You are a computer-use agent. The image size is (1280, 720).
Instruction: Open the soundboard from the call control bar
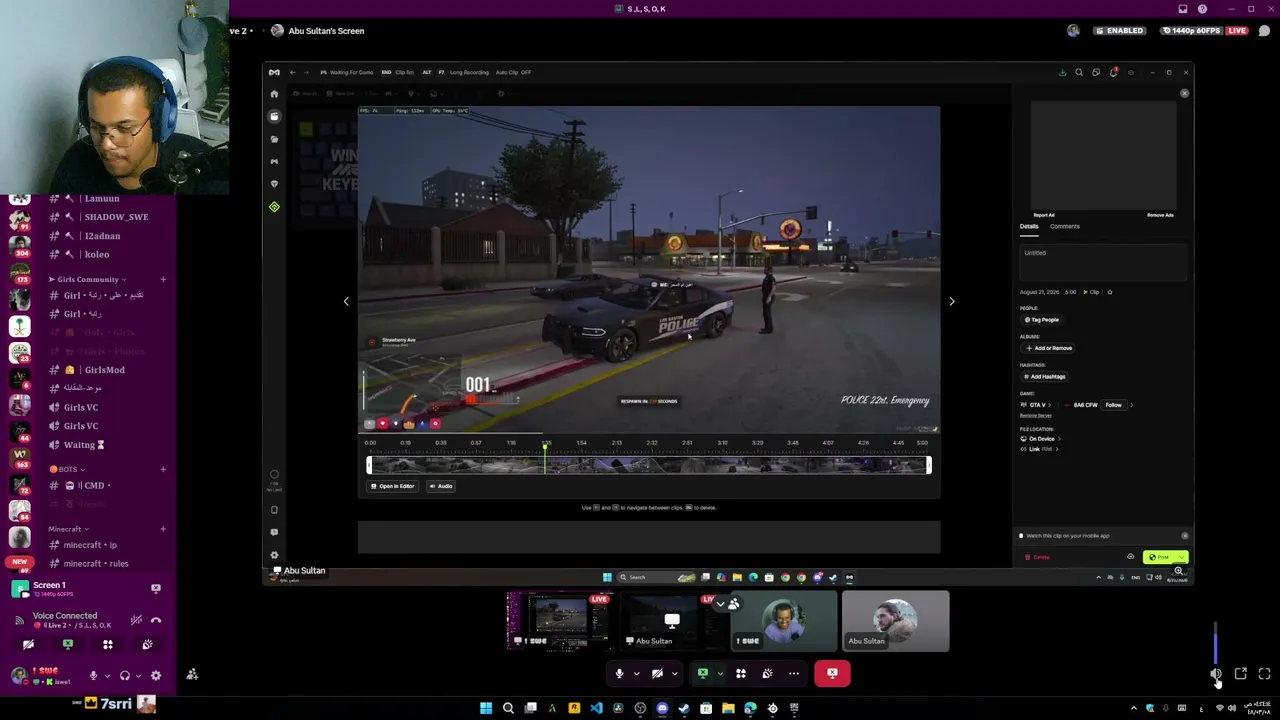click(767, 674)
